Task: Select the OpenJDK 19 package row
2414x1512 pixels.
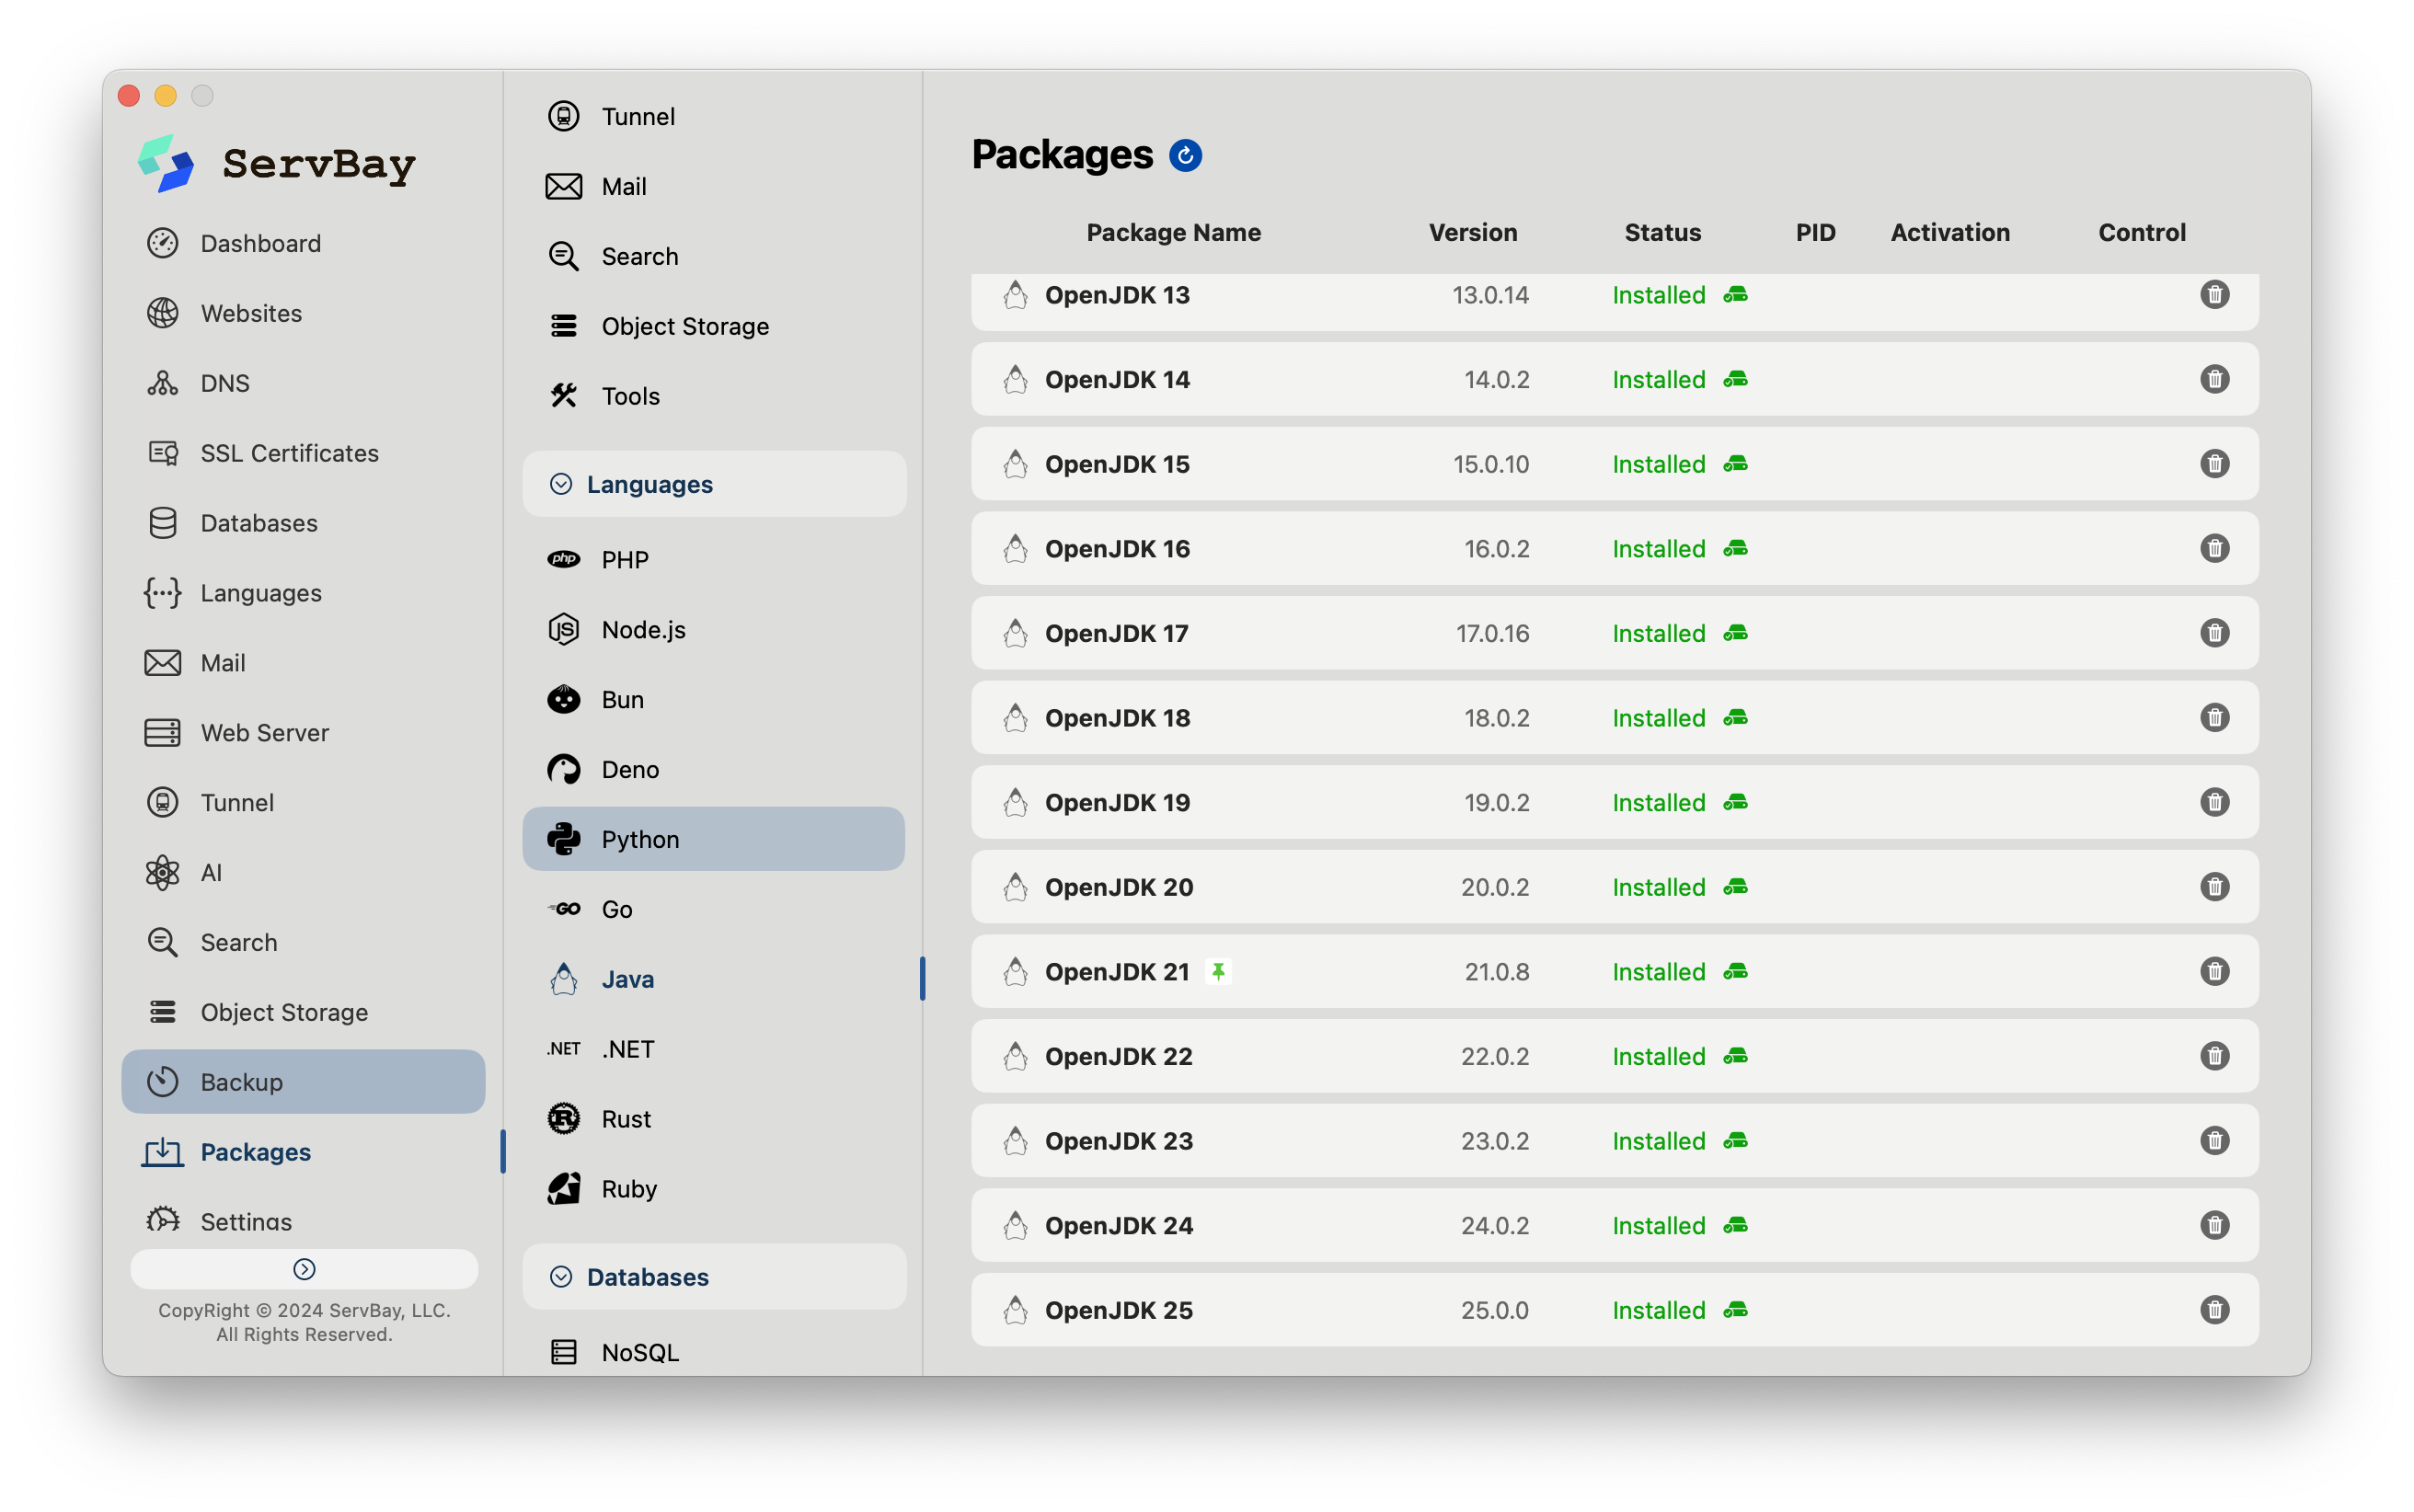Action: click(x=1117, y=803)
